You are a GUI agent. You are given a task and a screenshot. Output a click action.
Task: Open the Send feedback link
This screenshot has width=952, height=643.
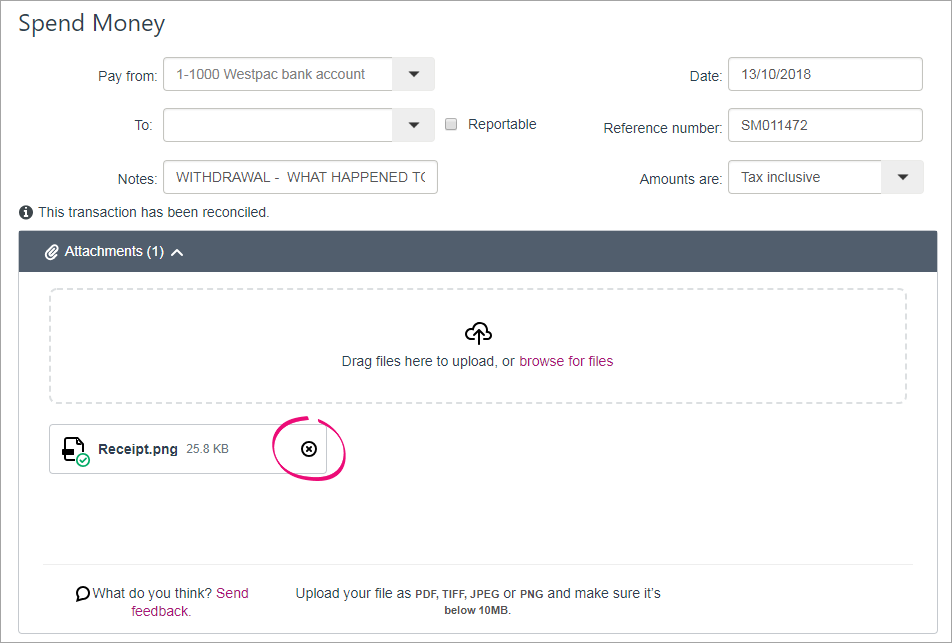tap(232, 593)
